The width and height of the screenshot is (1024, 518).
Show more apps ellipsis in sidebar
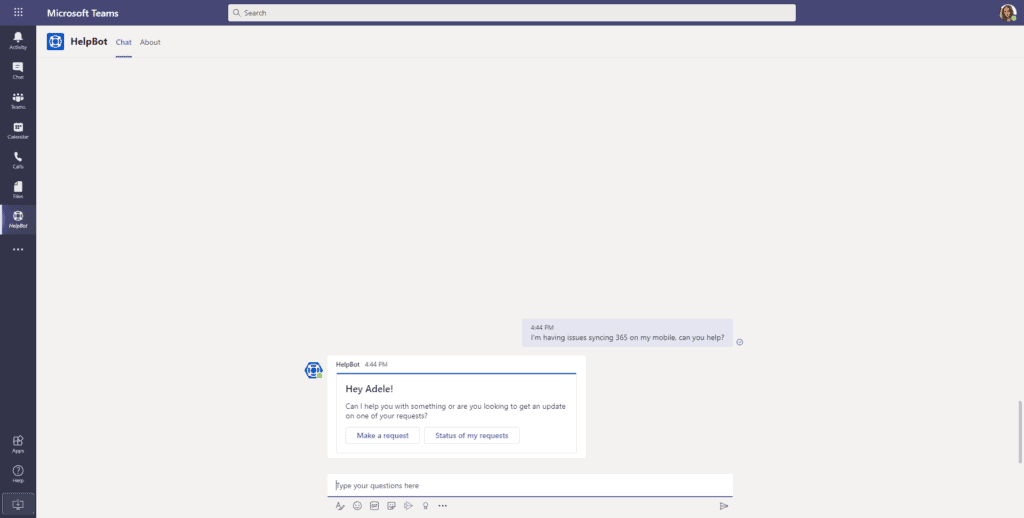click(18, 250)
